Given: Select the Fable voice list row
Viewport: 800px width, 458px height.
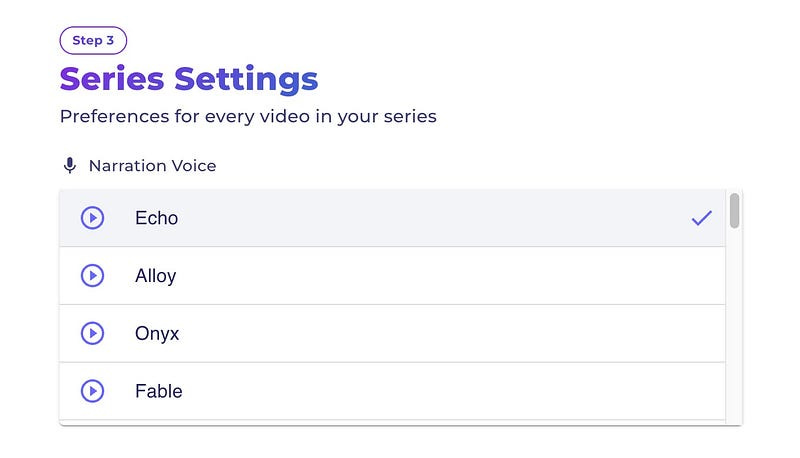Looking at the screenshot, I should click(392, 391).
